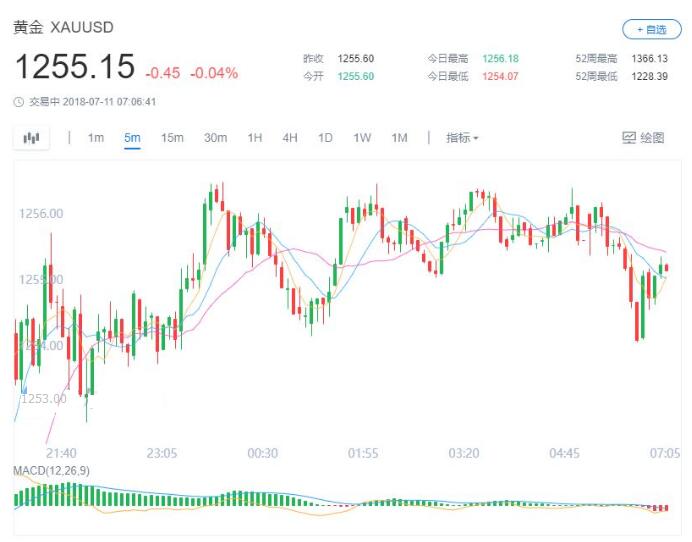Click the 绘图 drawing tool icon
The height and width of the screenshot is (542, 692).
coord(629,138)
